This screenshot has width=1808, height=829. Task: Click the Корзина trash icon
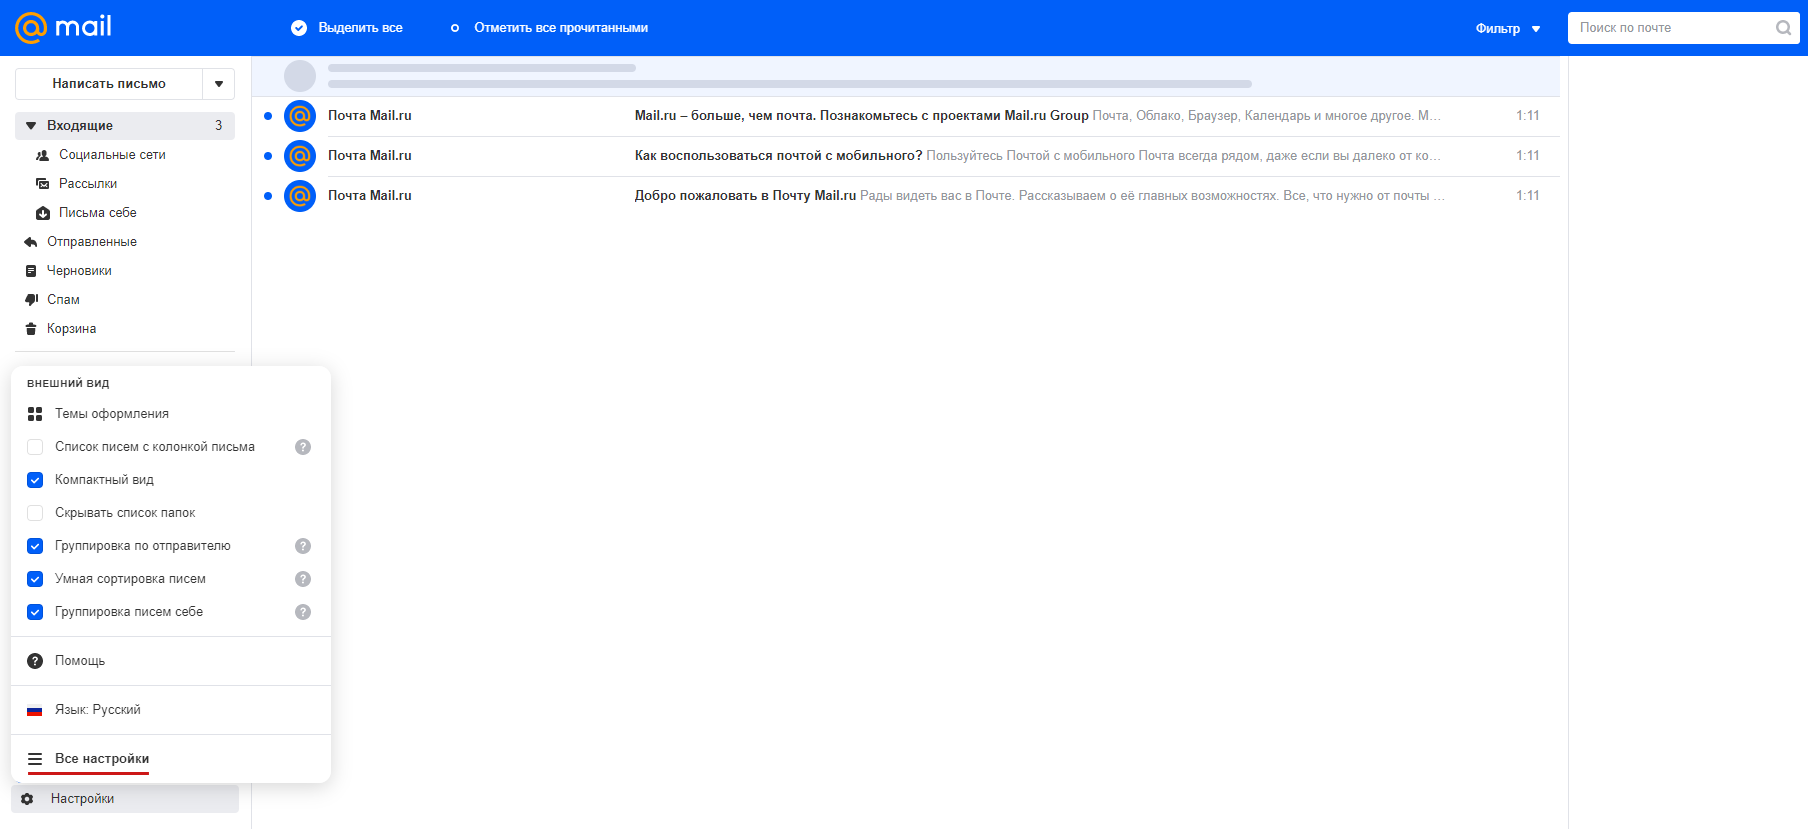click(x=31, y=329)
